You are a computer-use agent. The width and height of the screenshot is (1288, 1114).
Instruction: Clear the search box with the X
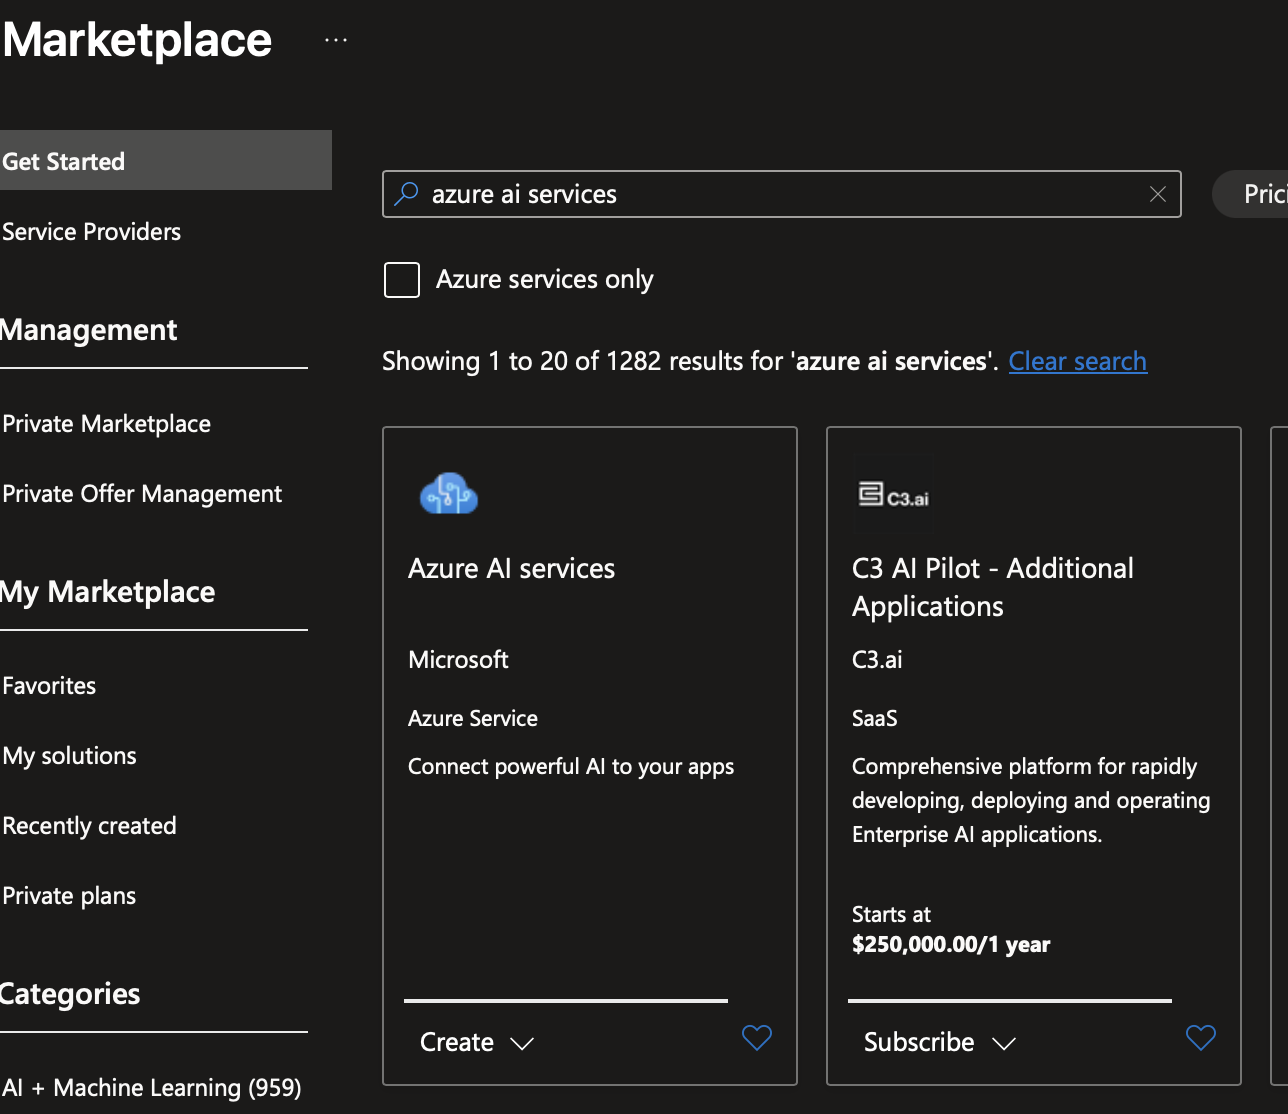pos(1158,194)
